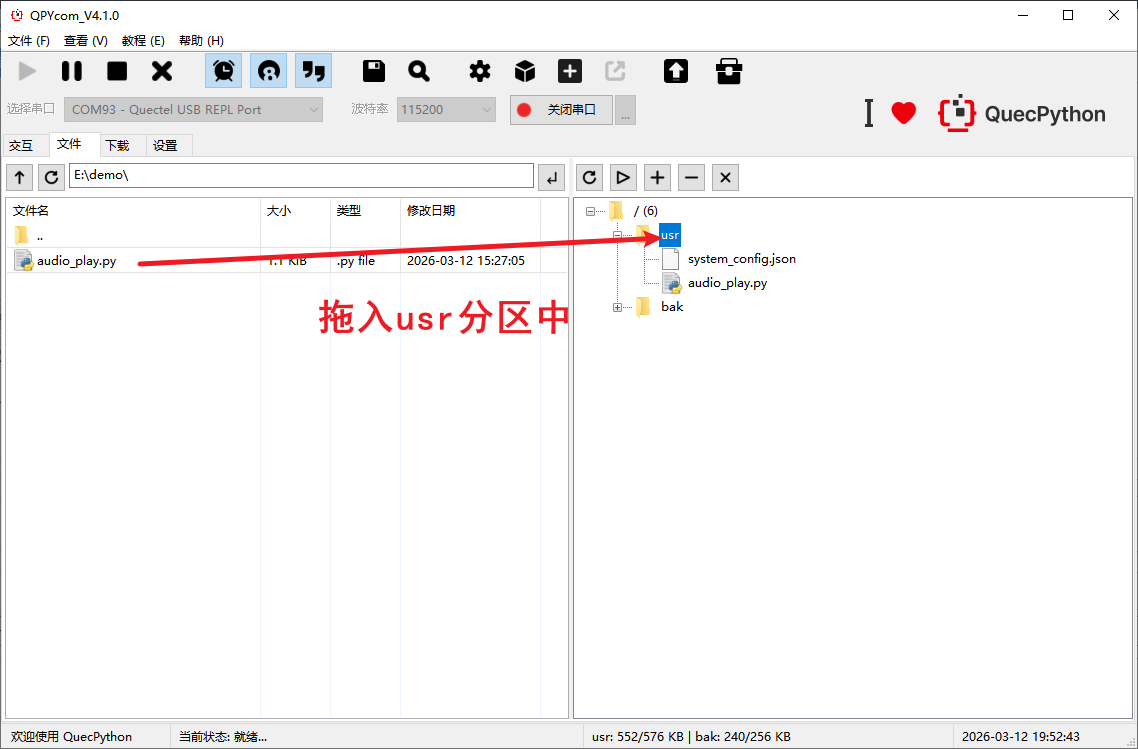The image size is (1138, 749).
Task: Expand the bak folder tree node
Action: [x=618, y=307]
